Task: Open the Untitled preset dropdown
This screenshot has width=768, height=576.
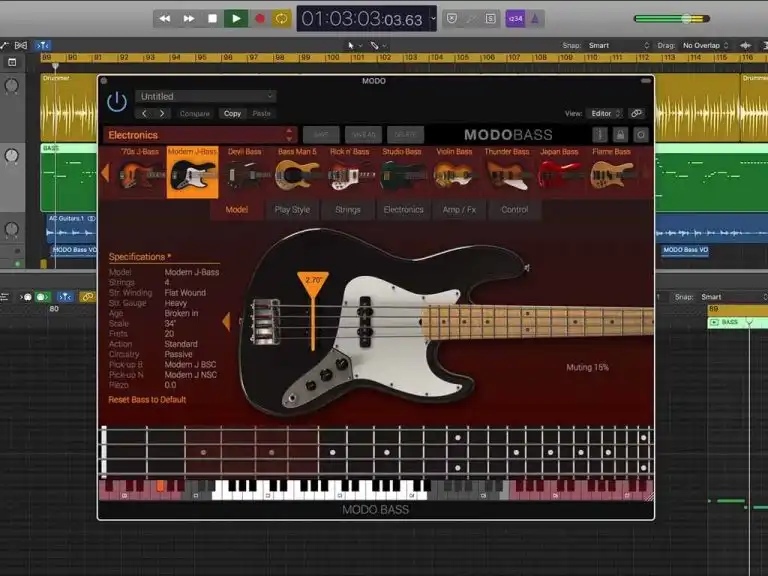Action: [206, 96]
